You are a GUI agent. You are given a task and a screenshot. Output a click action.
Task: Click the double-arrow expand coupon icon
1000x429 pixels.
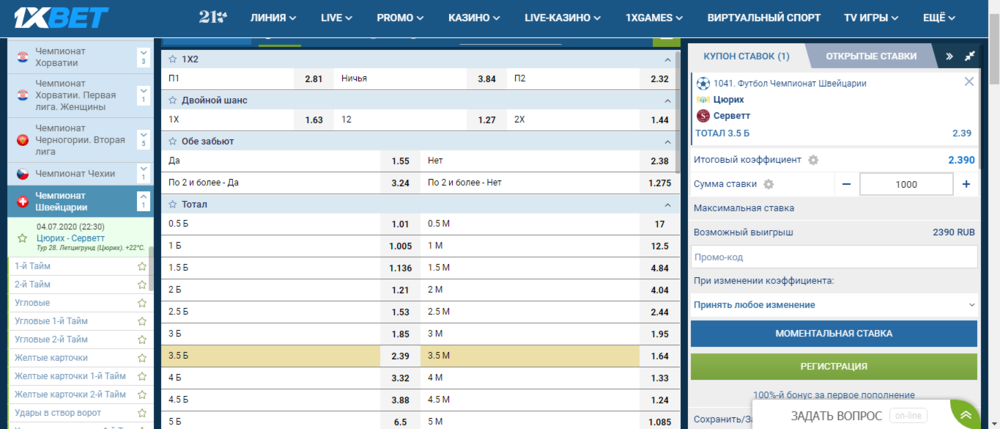click(949, 56)
